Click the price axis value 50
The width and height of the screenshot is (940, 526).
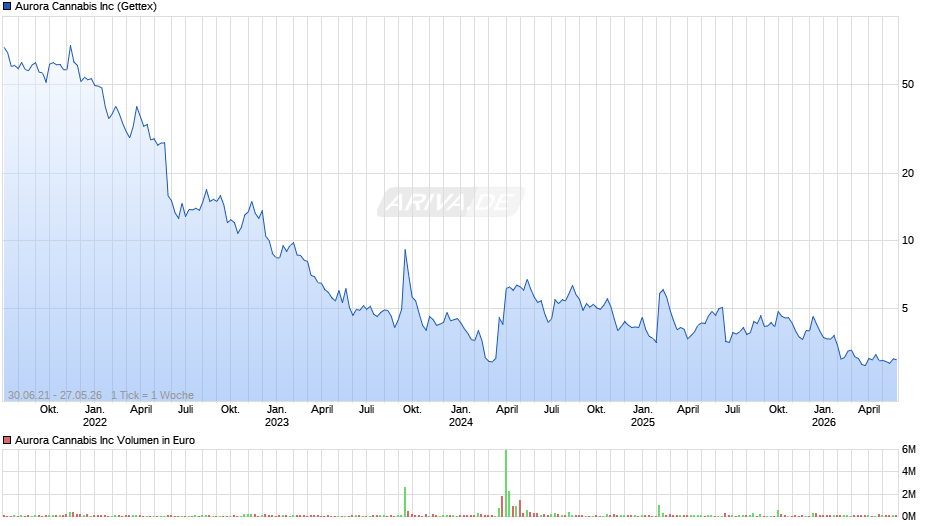point(908,85)
